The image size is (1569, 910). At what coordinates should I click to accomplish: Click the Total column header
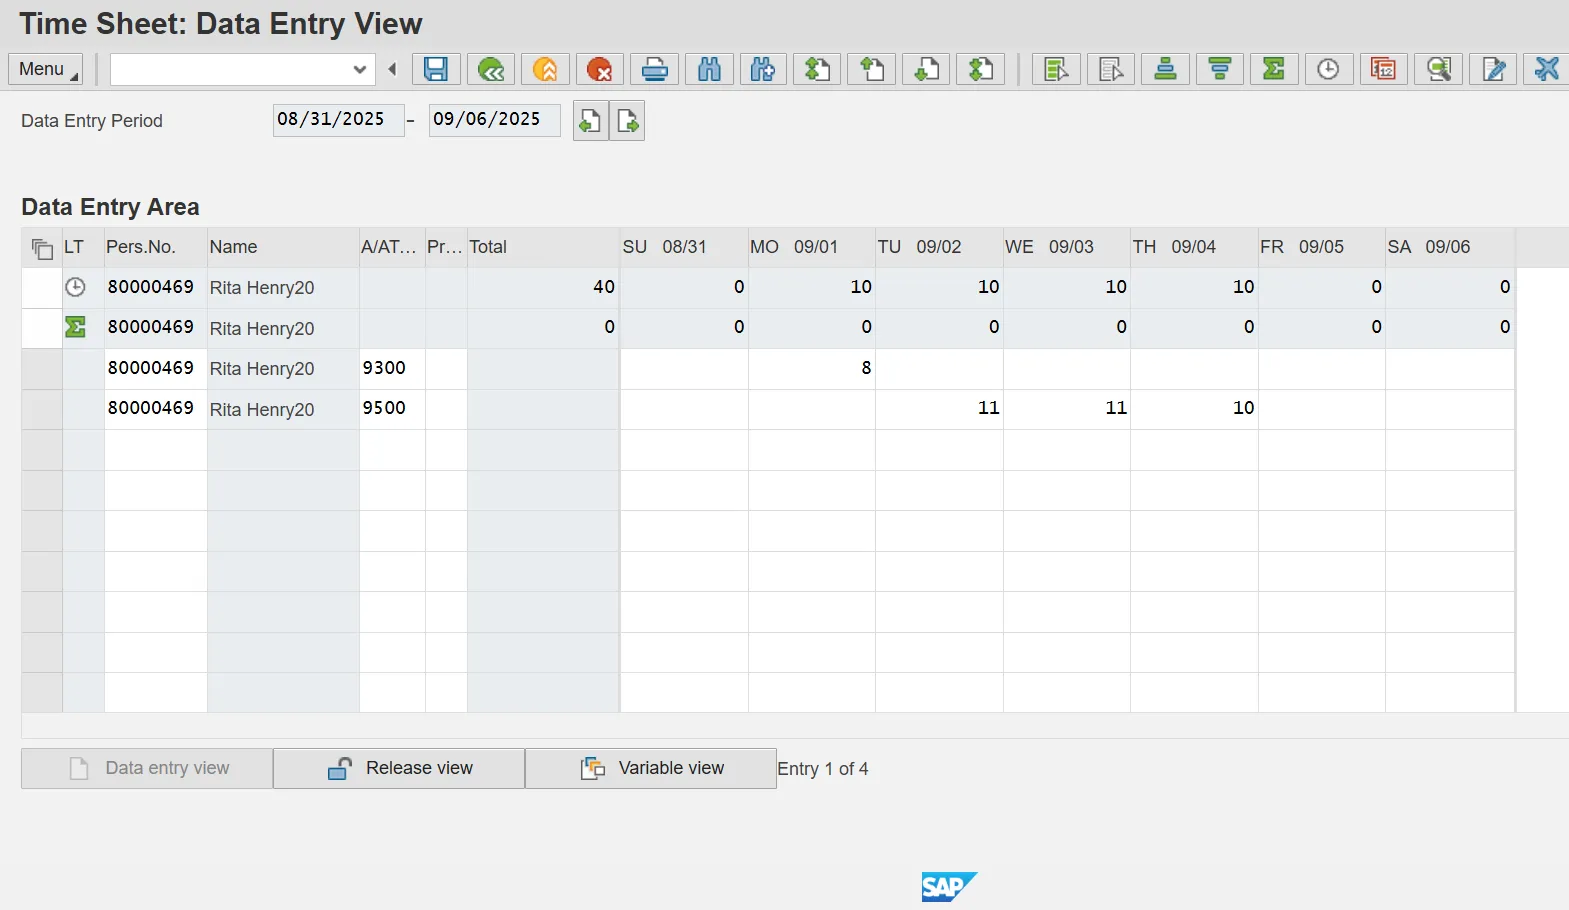pyautogui.click(x=543, y=247)
